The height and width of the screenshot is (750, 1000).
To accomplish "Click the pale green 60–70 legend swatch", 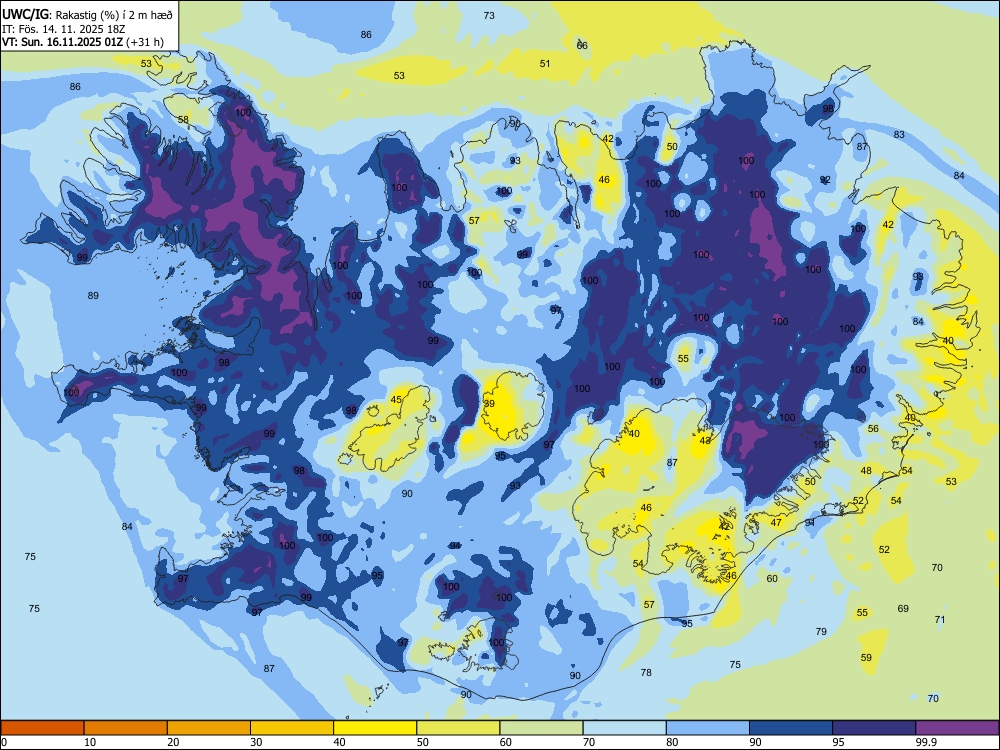I will 541,728.
